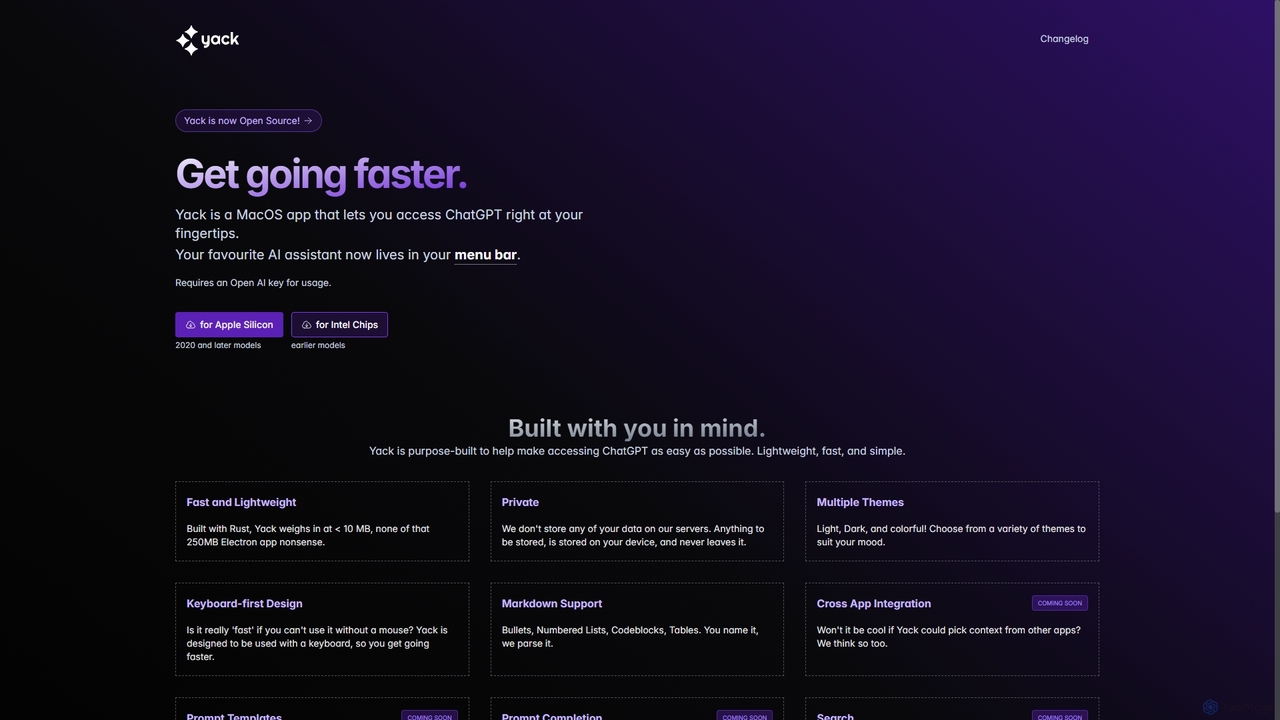Click the 'Light, Dark, and colorful!' description

951,536
